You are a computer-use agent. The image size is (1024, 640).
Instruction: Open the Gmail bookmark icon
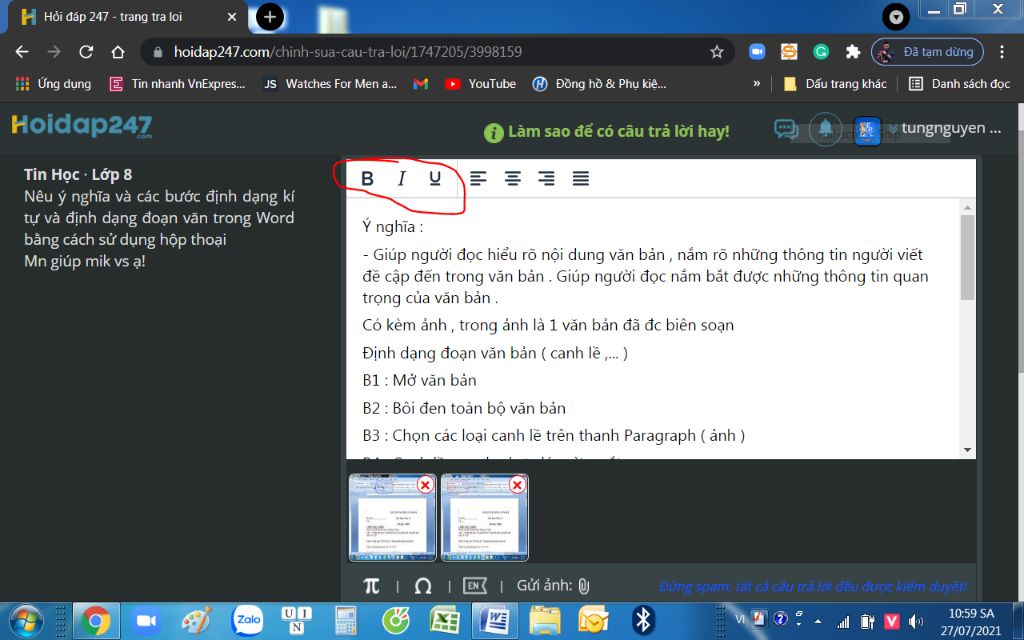(421, 84)
